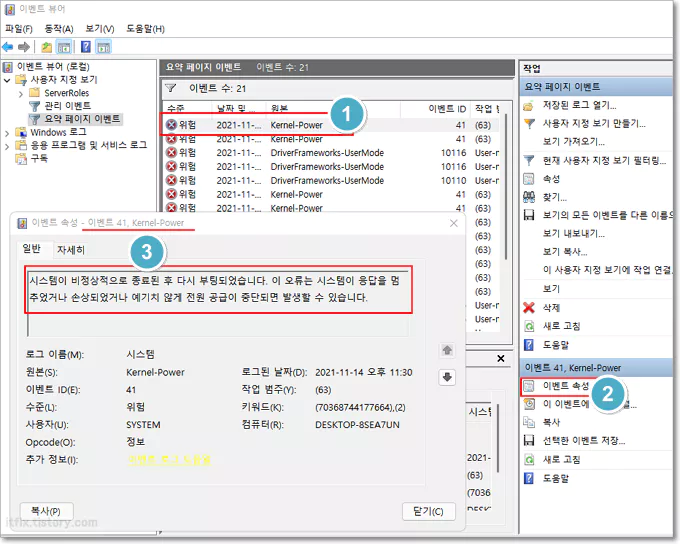Close the preview pane with X
The height and width of the screenshot is (544, 680).
501,359
